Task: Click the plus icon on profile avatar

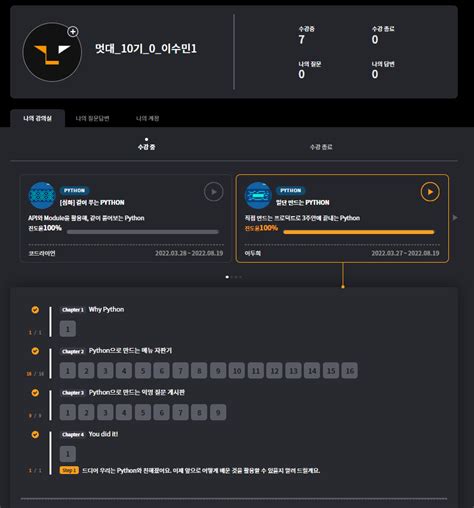Action: click(x=73, y=32)
